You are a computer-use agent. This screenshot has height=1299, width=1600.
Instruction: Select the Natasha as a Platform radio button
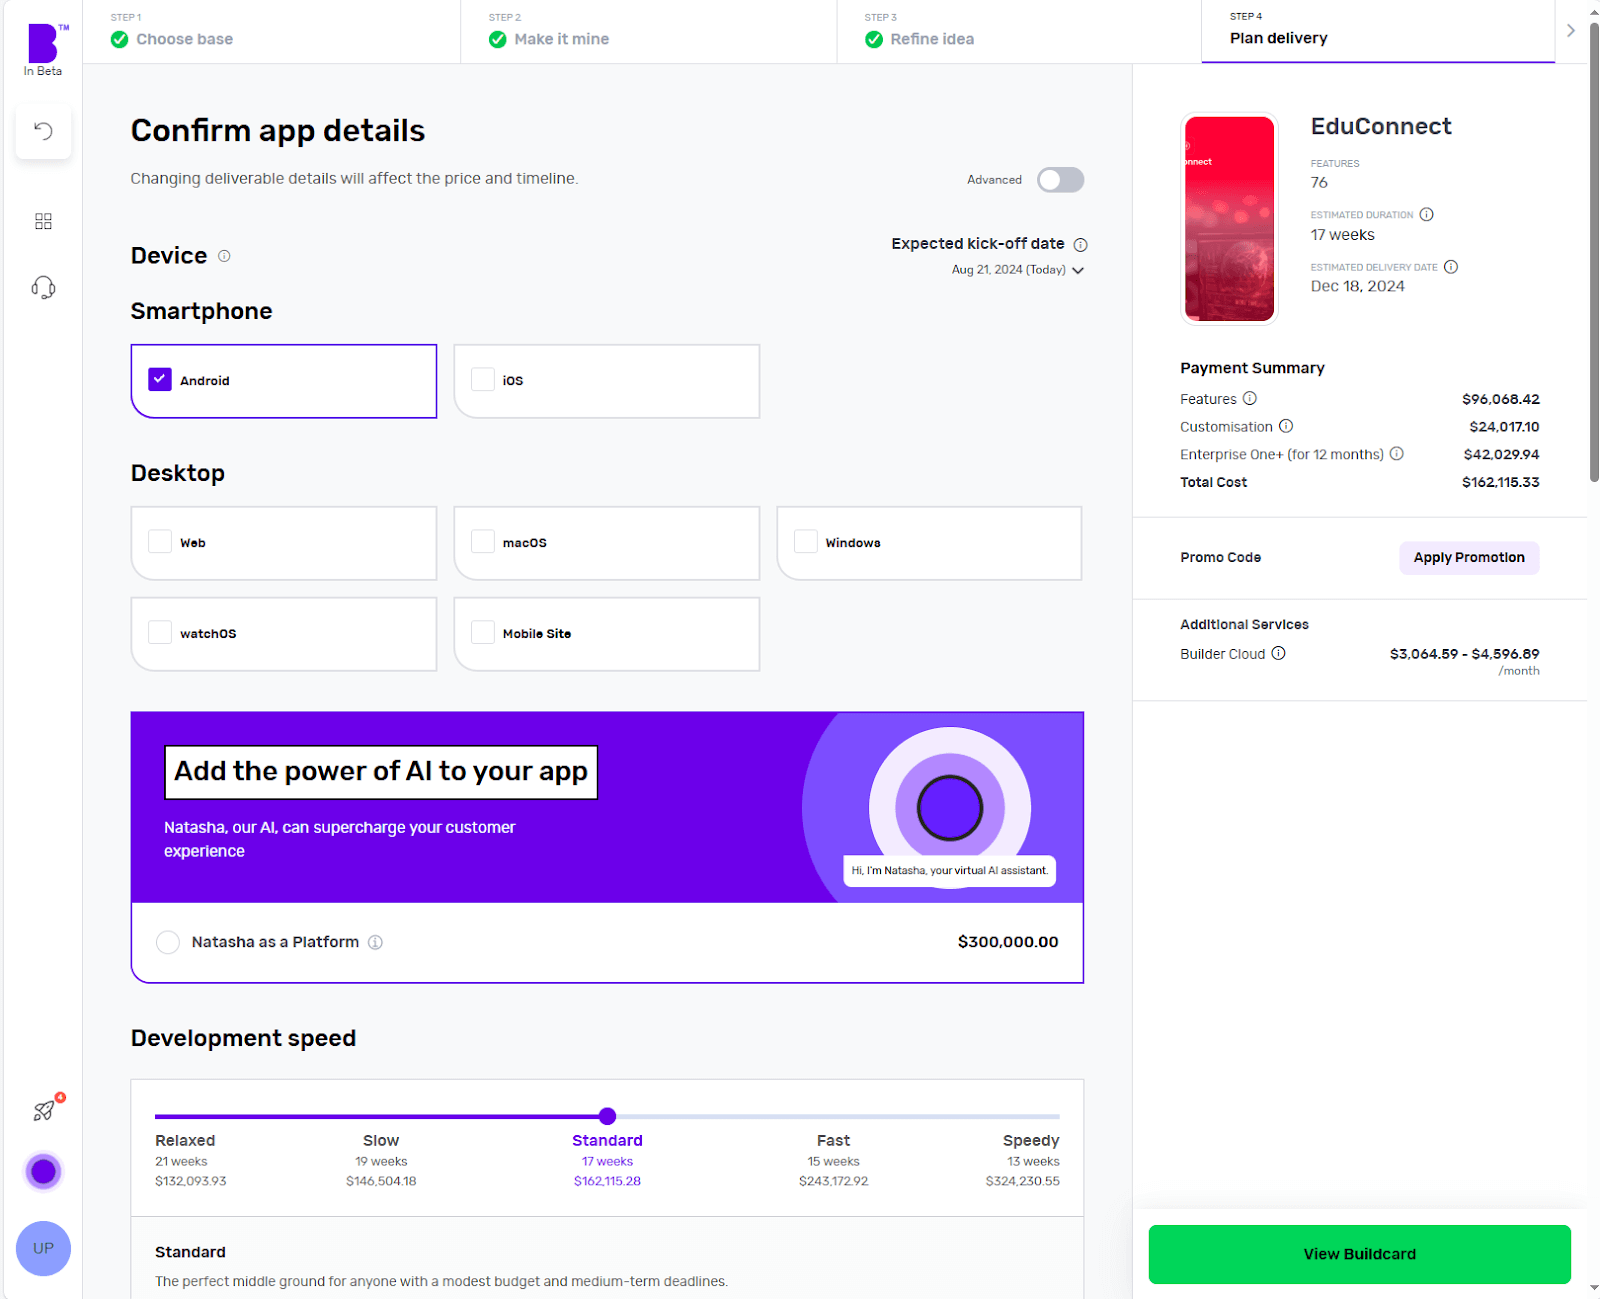click(168, 942)
